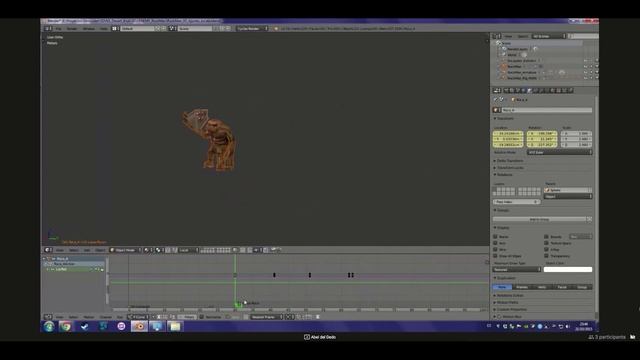Select Faces duplication option
Image resolution: width=640 pixels, height=360 pixels.
[562, 287]
